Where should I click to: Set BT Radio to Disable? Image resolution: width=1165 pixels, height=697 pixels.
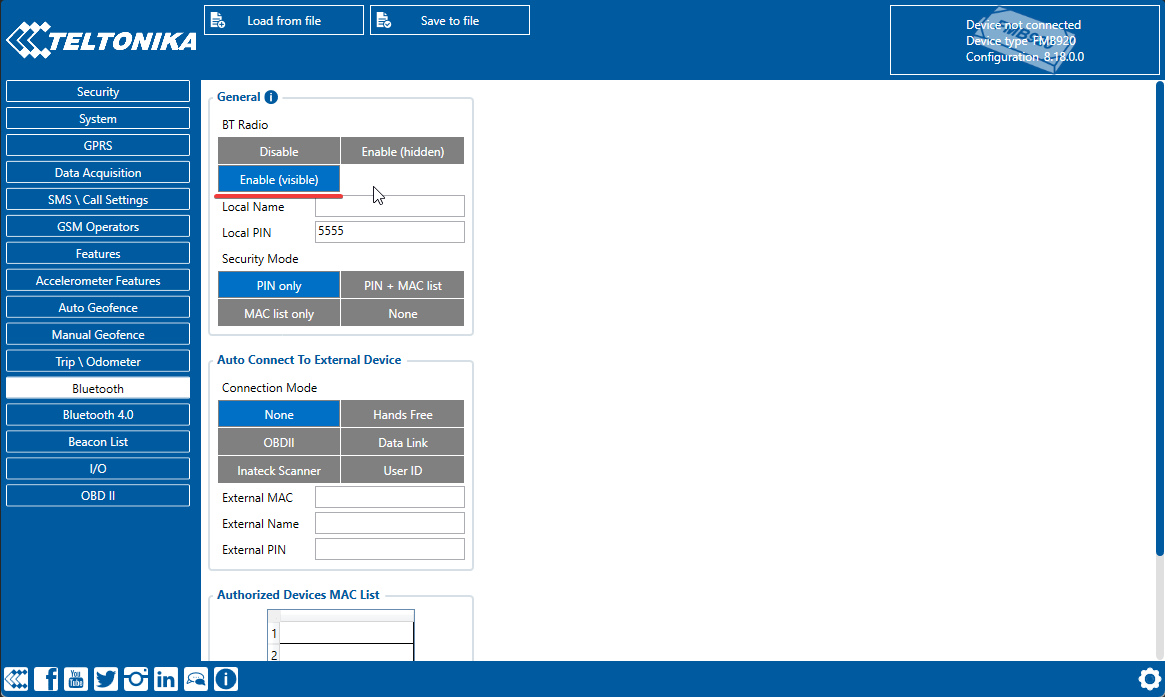[x=279, y=151]
